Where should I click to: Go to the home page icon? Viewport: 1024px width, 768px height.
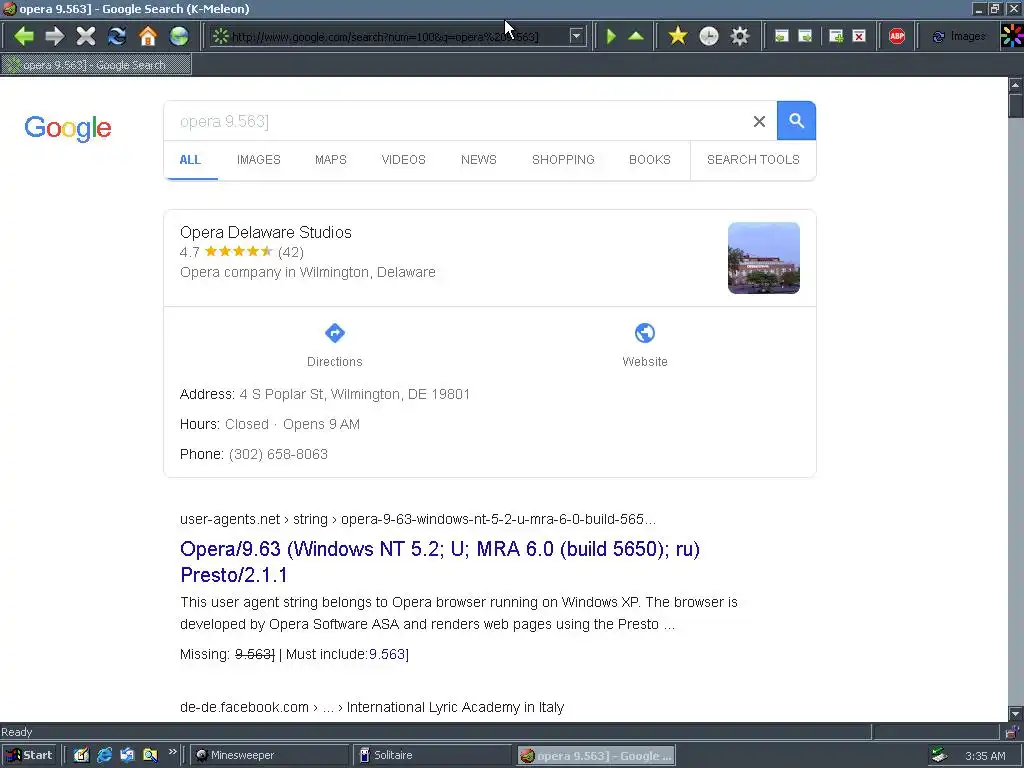pos(148,36)
